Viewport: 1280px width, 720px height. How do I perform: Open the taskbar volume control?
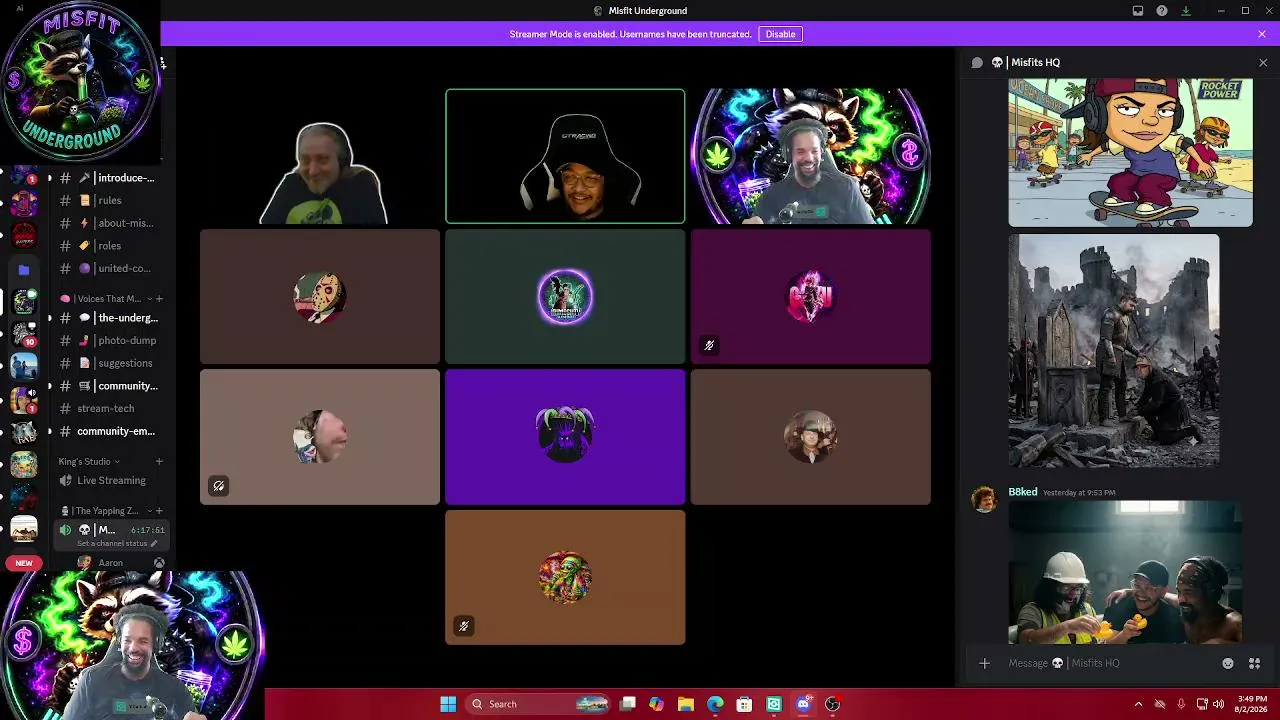pos(1218,704)
